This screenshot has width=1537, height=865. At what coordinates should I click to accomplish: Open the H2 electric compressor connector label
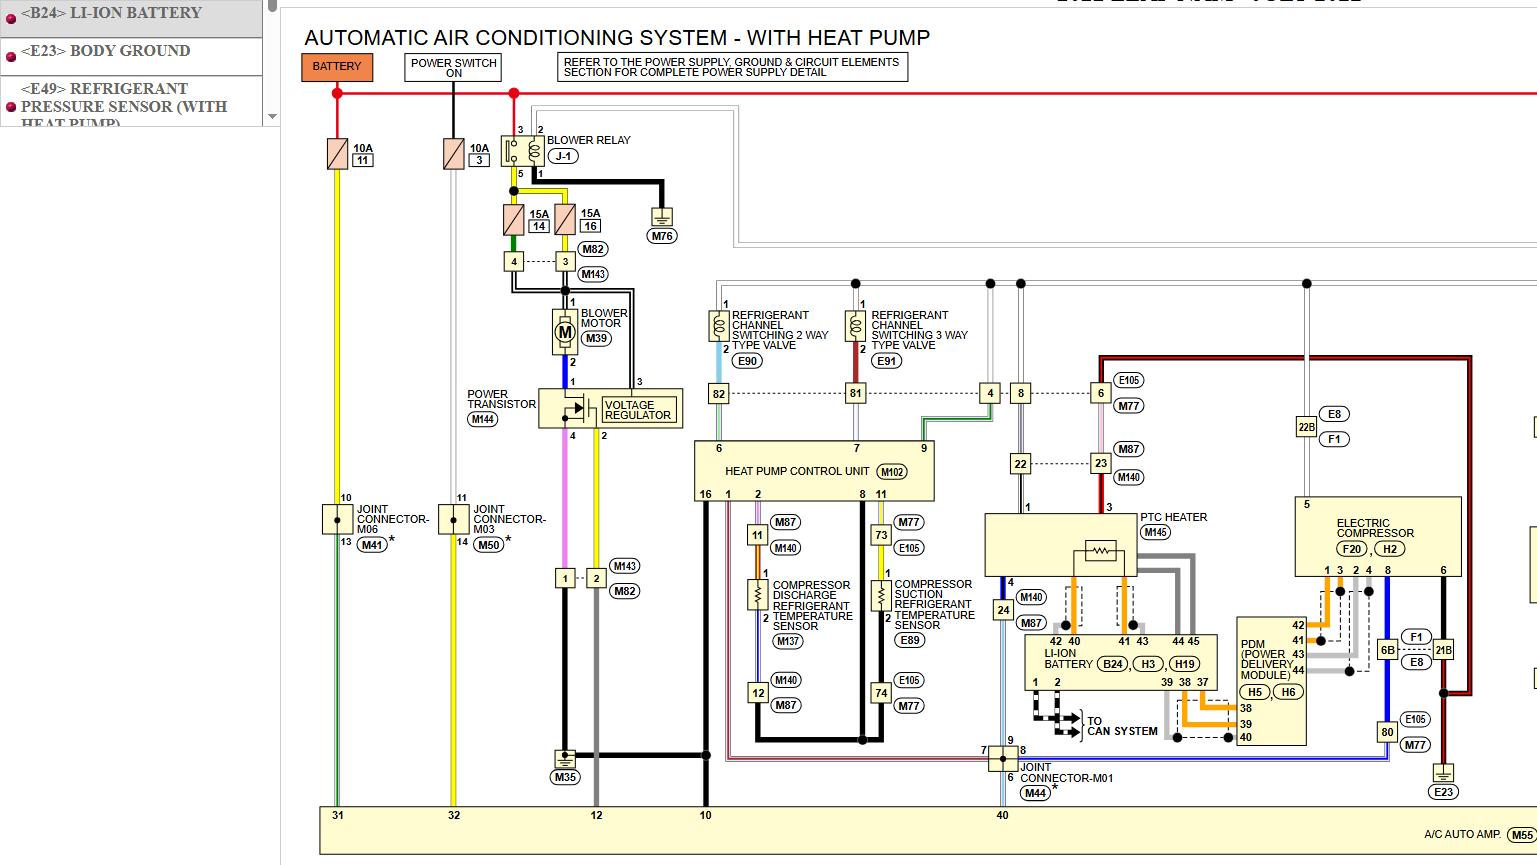(1390, 549)
